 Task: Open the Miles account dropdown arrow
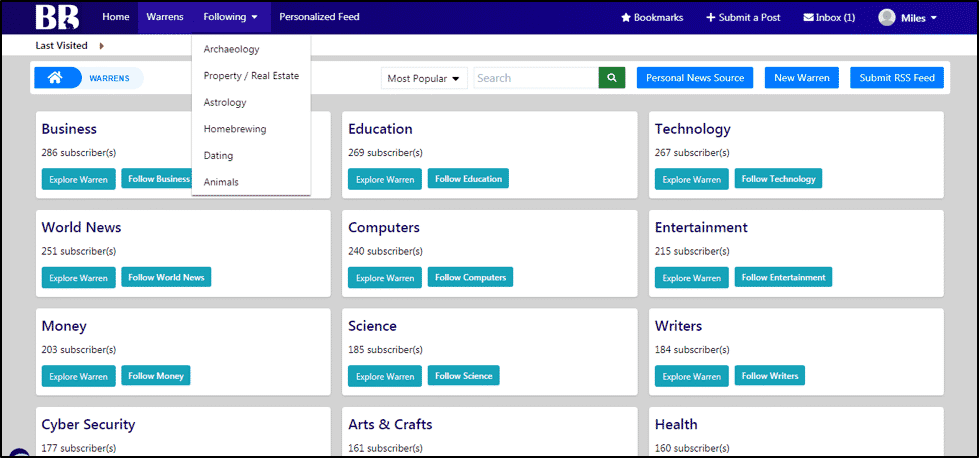(934, 18)
